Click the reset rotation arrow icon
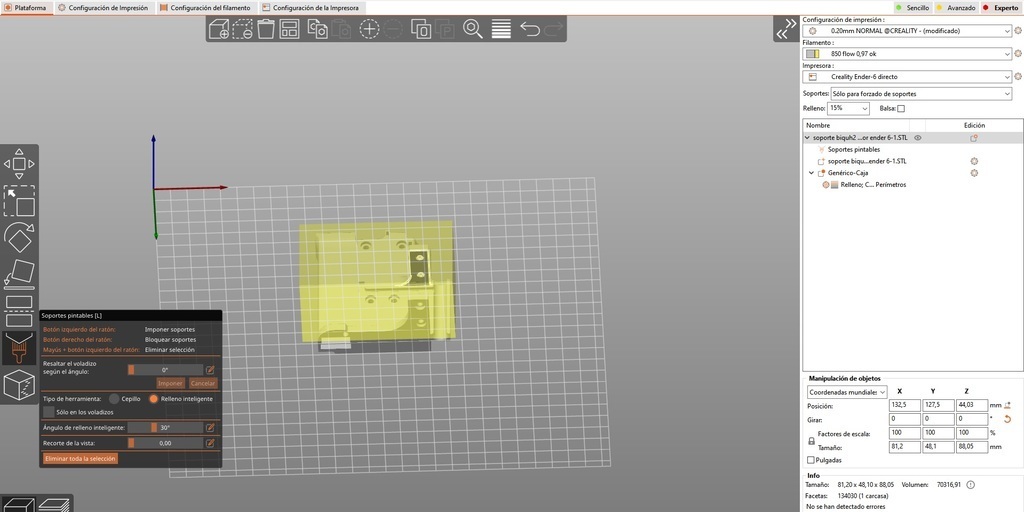The image size is (1024, 512). pyautogui.click(x=1008, y=419)
